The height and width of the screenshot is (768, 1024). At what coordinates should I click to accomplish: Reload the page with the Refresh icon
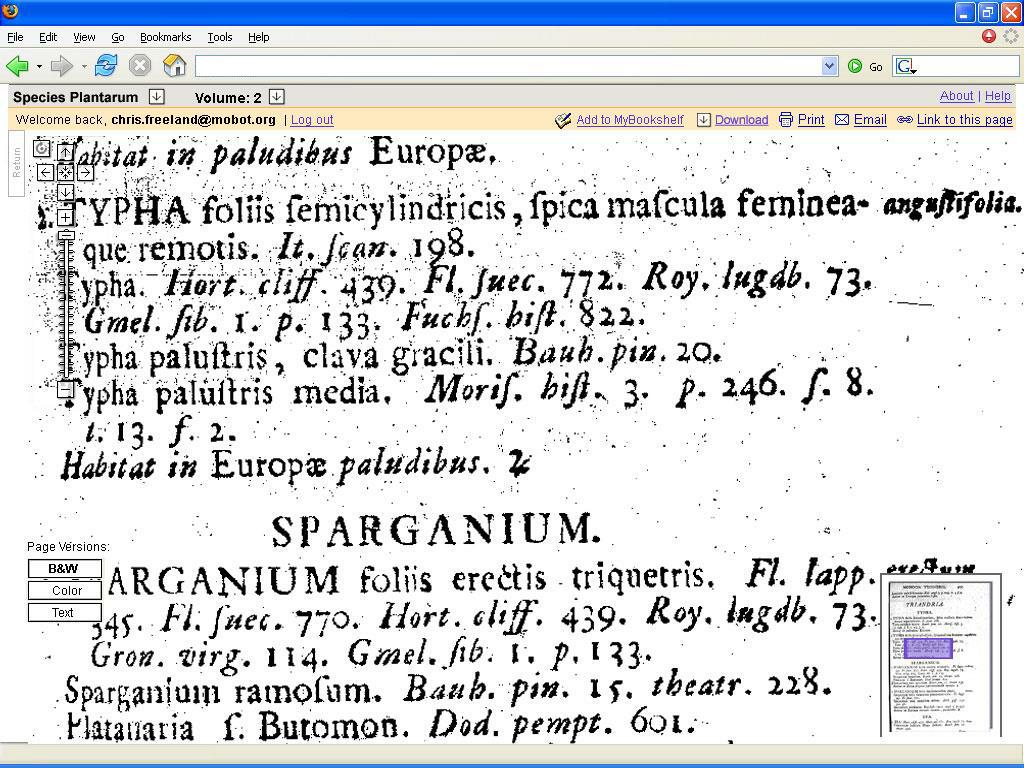106,65
